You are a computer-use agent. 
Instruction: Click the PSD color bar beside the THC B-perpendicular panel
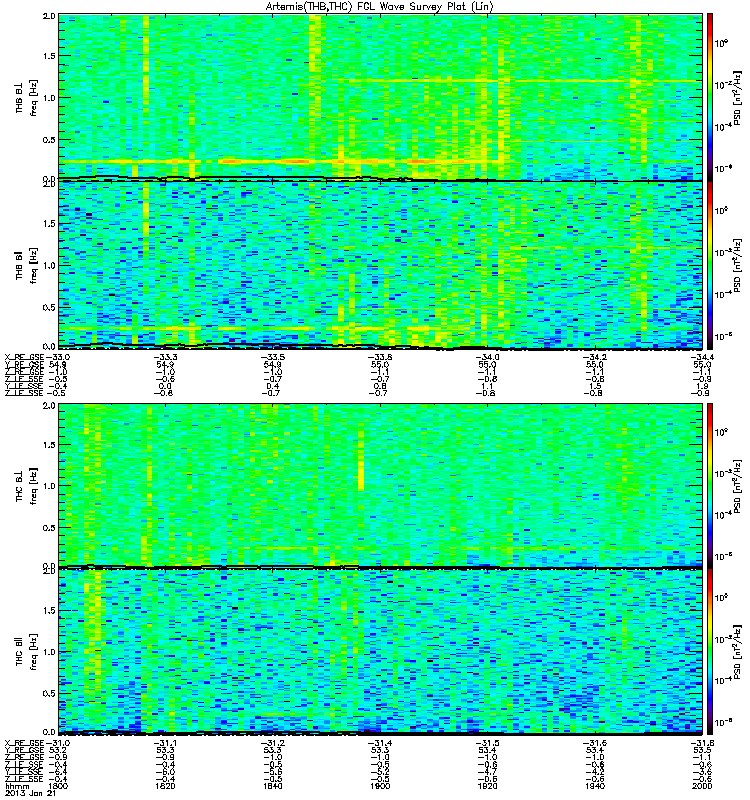tap(710, 486)
